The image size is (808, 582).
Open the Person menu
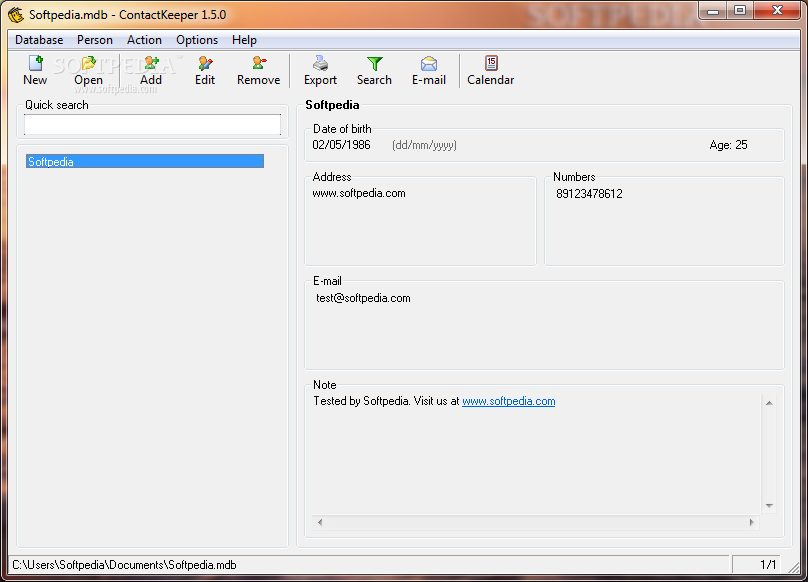95,40
